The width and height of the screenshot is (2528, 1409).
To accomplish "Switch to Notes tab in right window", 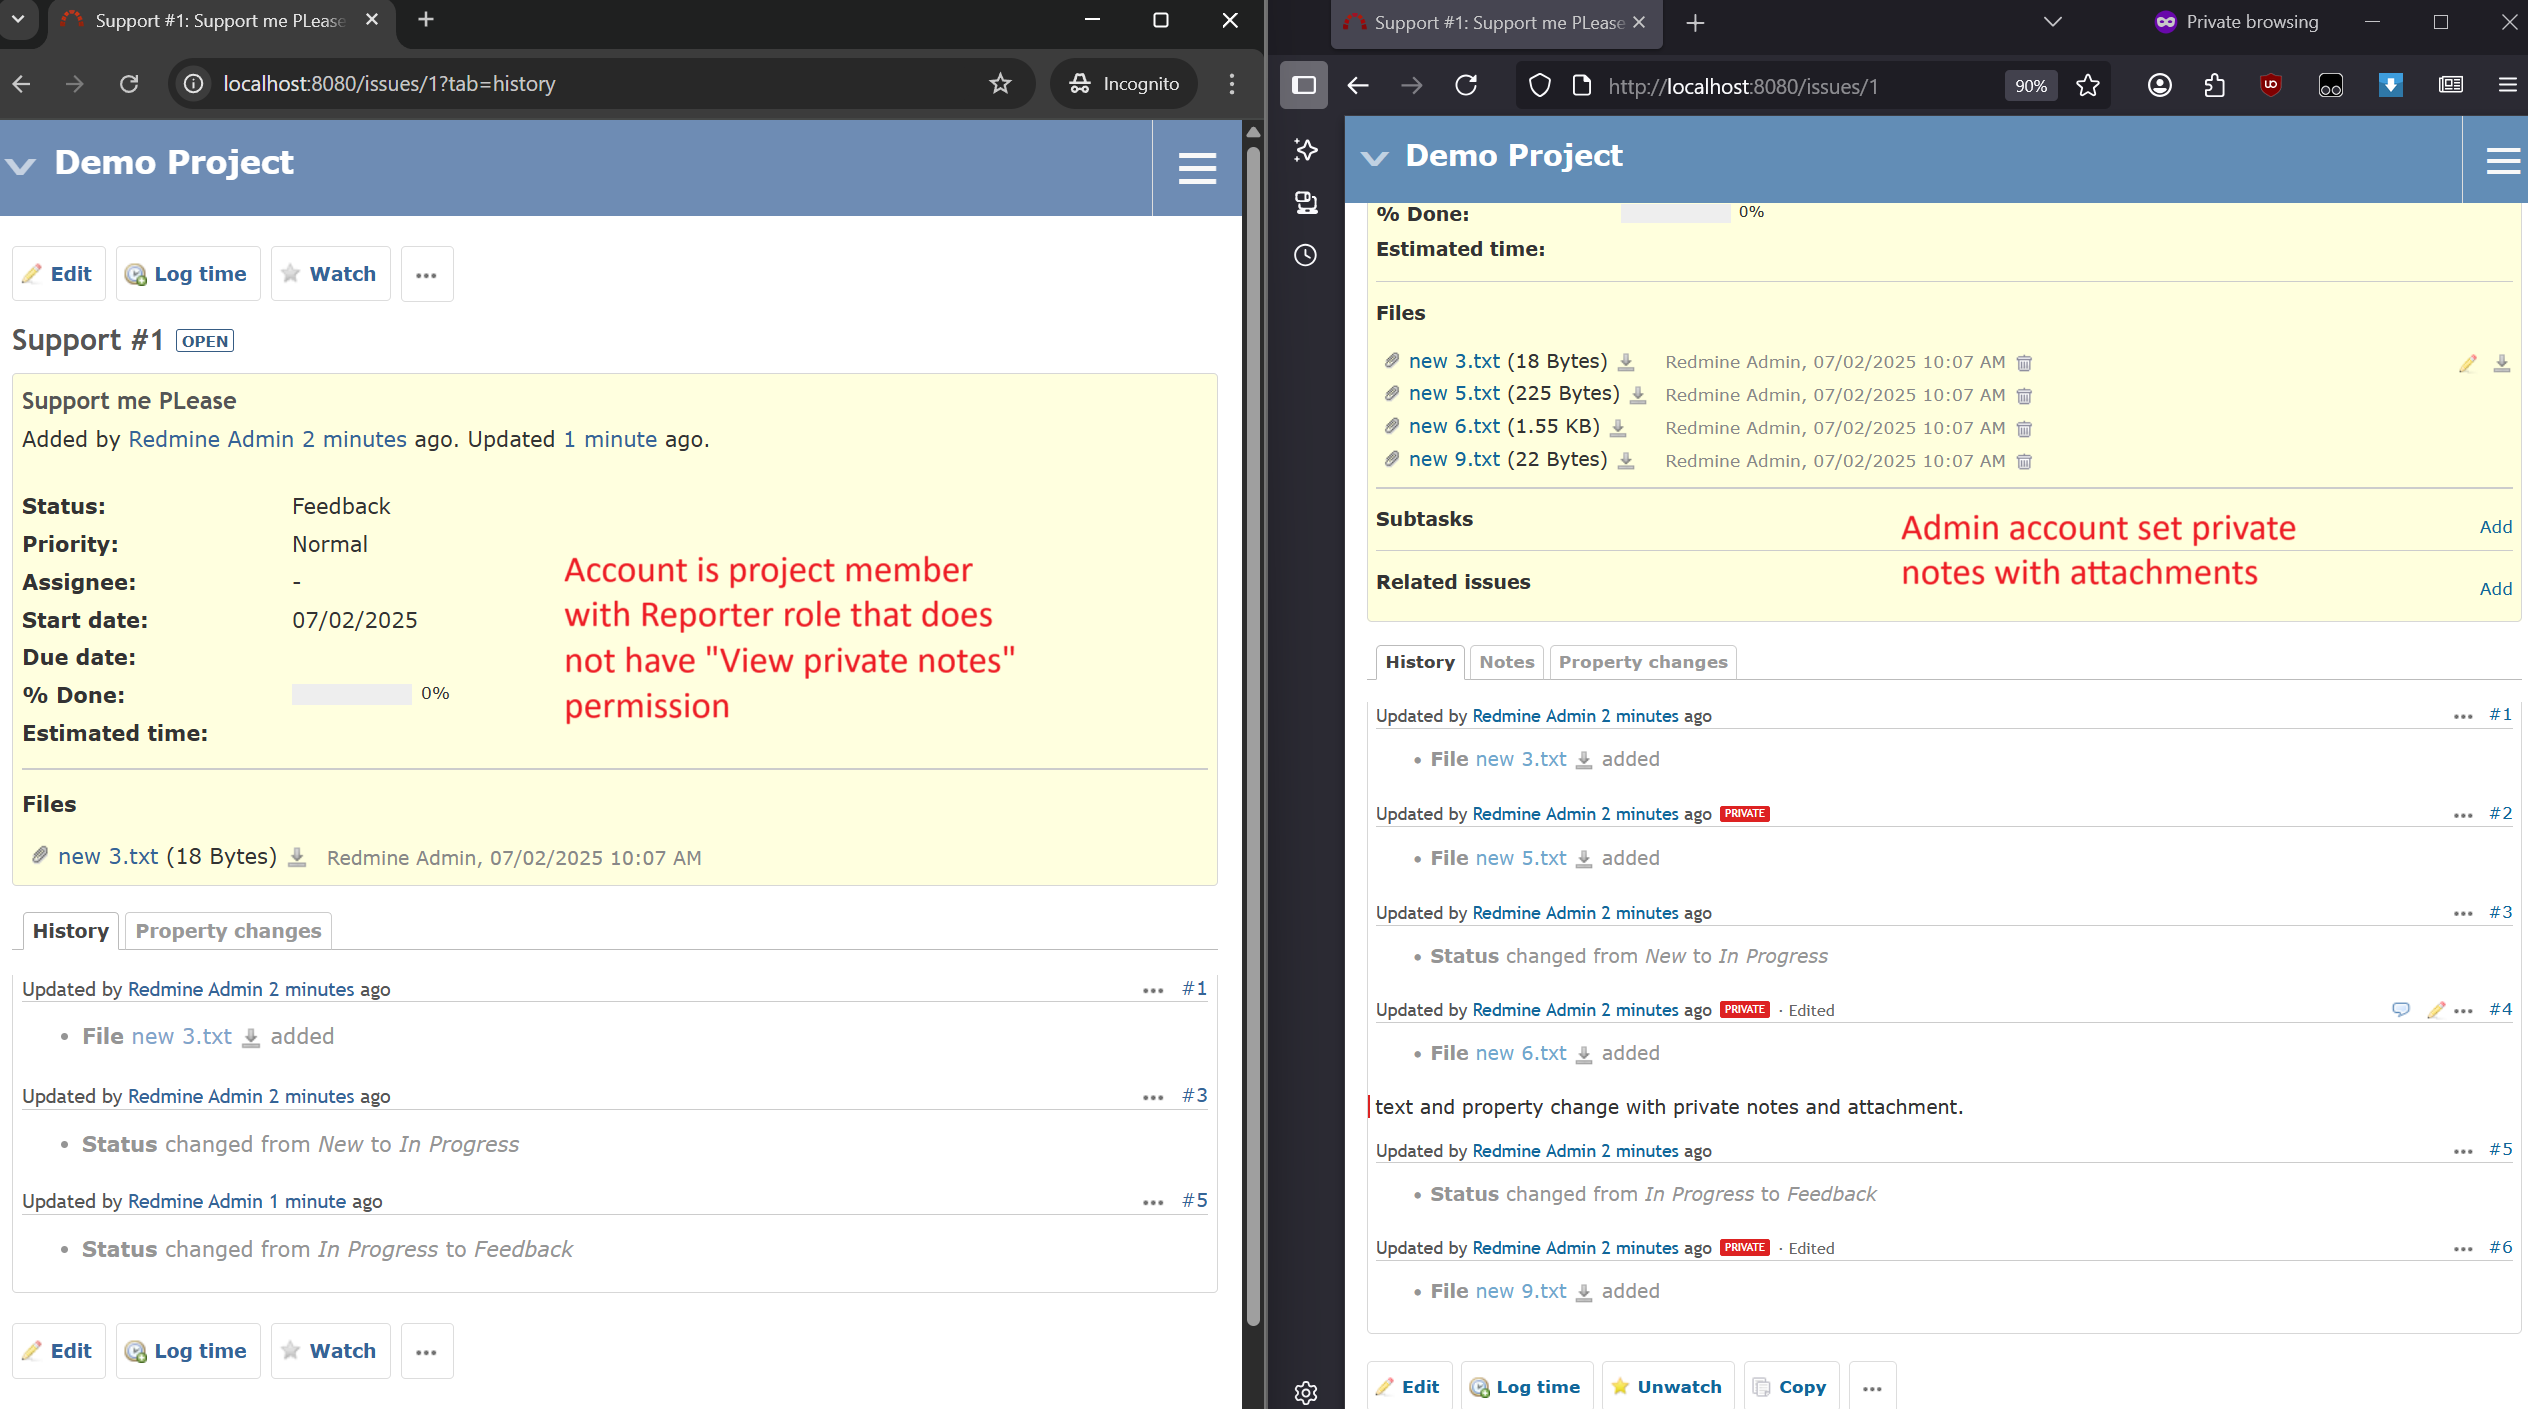I will pyautogui.click(x=1506, y=662).
